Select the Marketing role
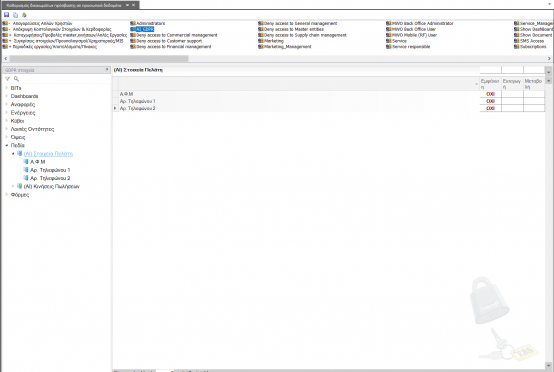 tap(274, 41)
